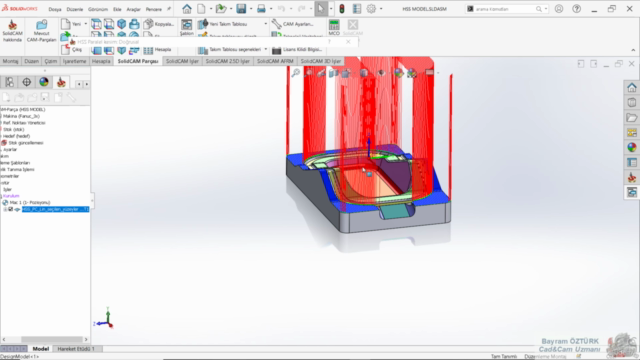Click the Edit Appearance sphere in viewport toolbar

coord(398,73)
